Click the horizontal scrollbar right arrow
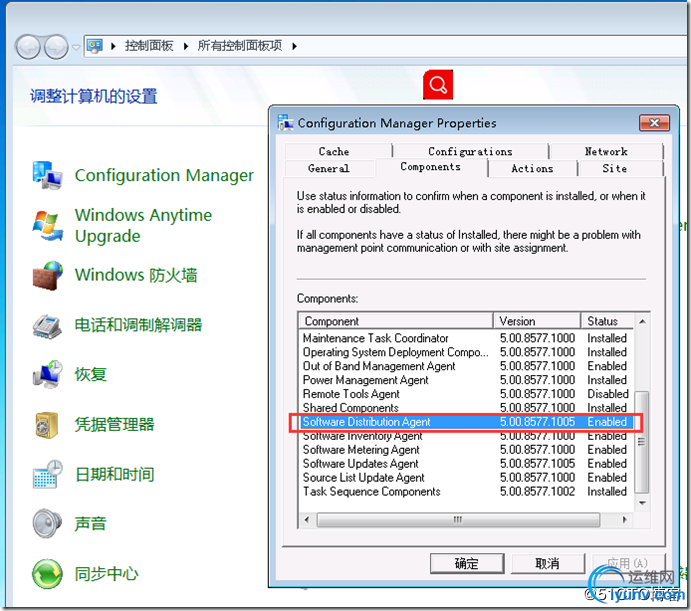This screenshot has width=691, height=611. [625, 520]
